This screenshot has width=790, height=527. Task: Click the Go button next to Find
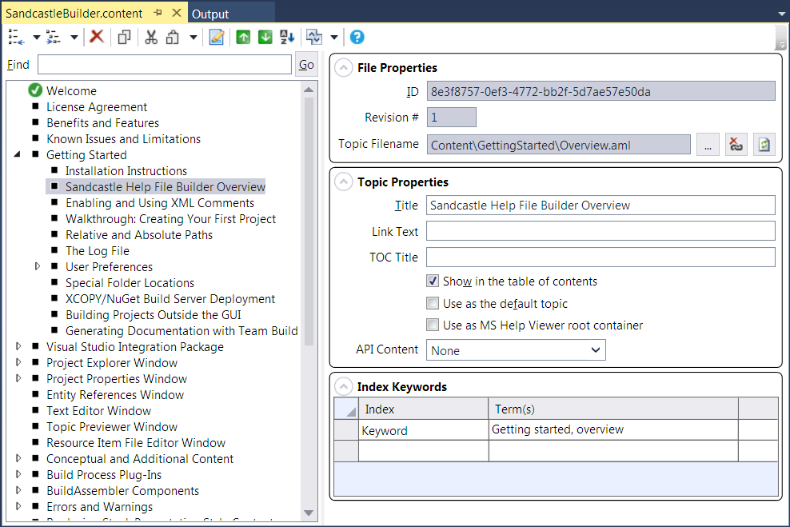(x=306, y=64)
